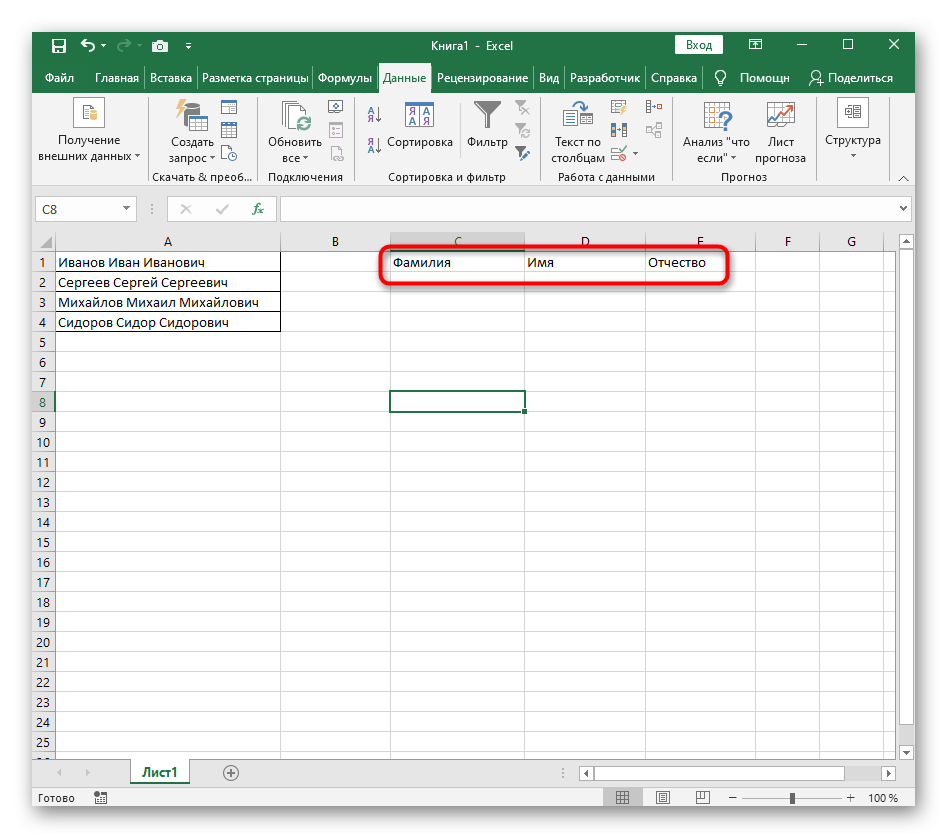Screen dimensions: 947x838
Task: Open the Formulas ribbon tab
Action: click(345, 78)
